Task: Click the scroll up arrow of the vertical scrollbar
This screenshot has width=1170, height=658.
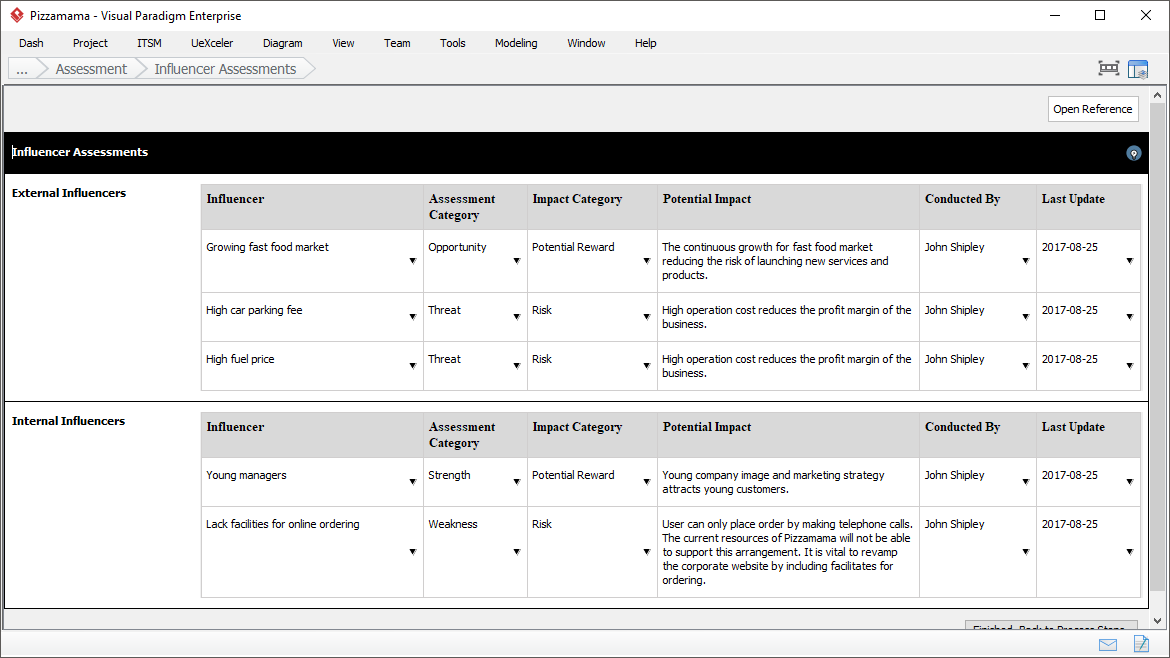Action: click(1157, 95)
